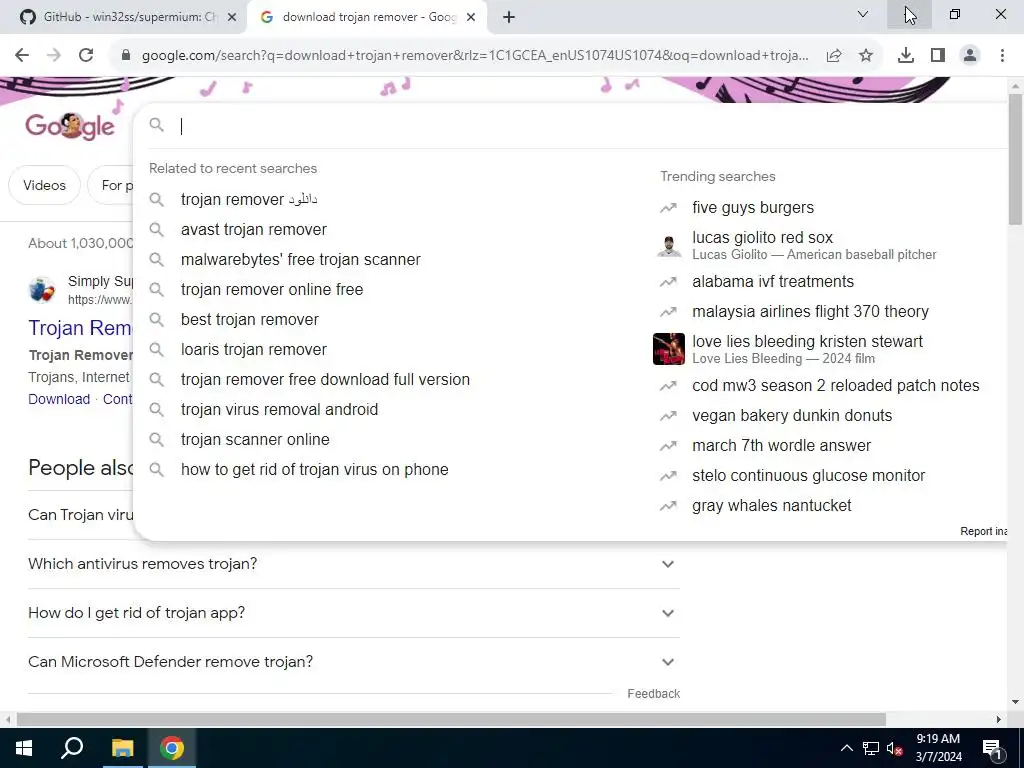Open File Explorer from taskbar
The image size is (1024, 768).
pos(122,748)
